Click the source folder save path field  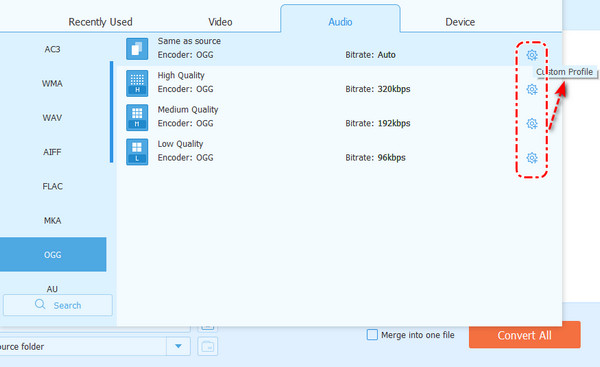pos(83,346)
